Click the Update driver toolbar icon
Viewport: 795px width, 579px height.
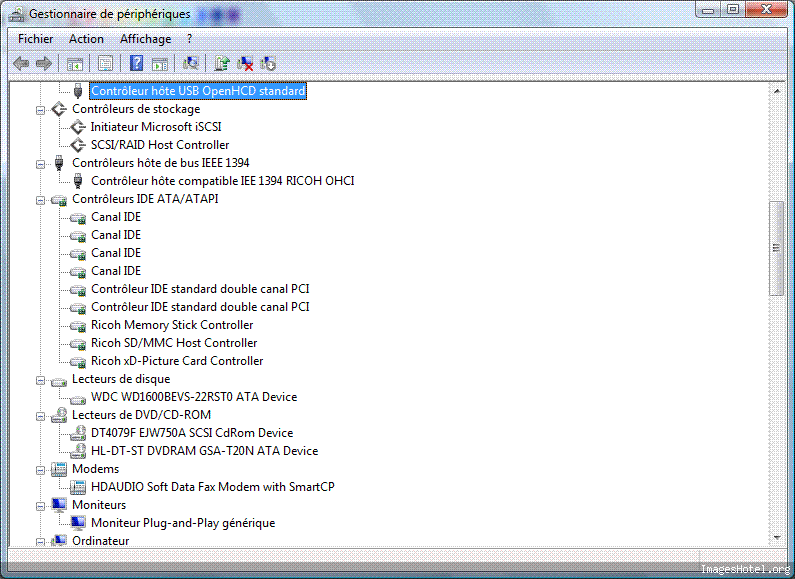coord(222,64)
